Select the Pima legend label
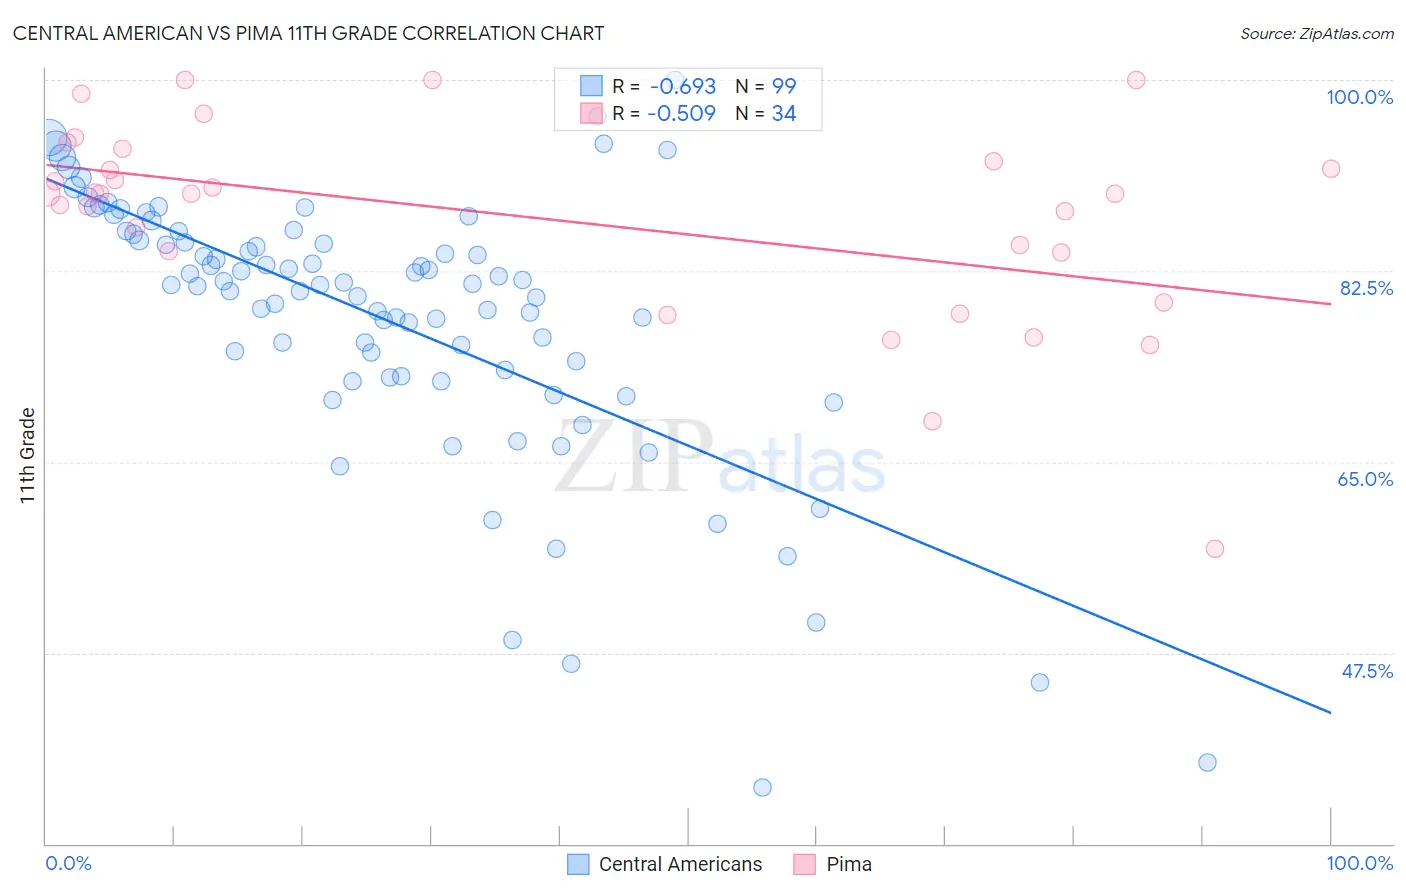 (849, 864)
